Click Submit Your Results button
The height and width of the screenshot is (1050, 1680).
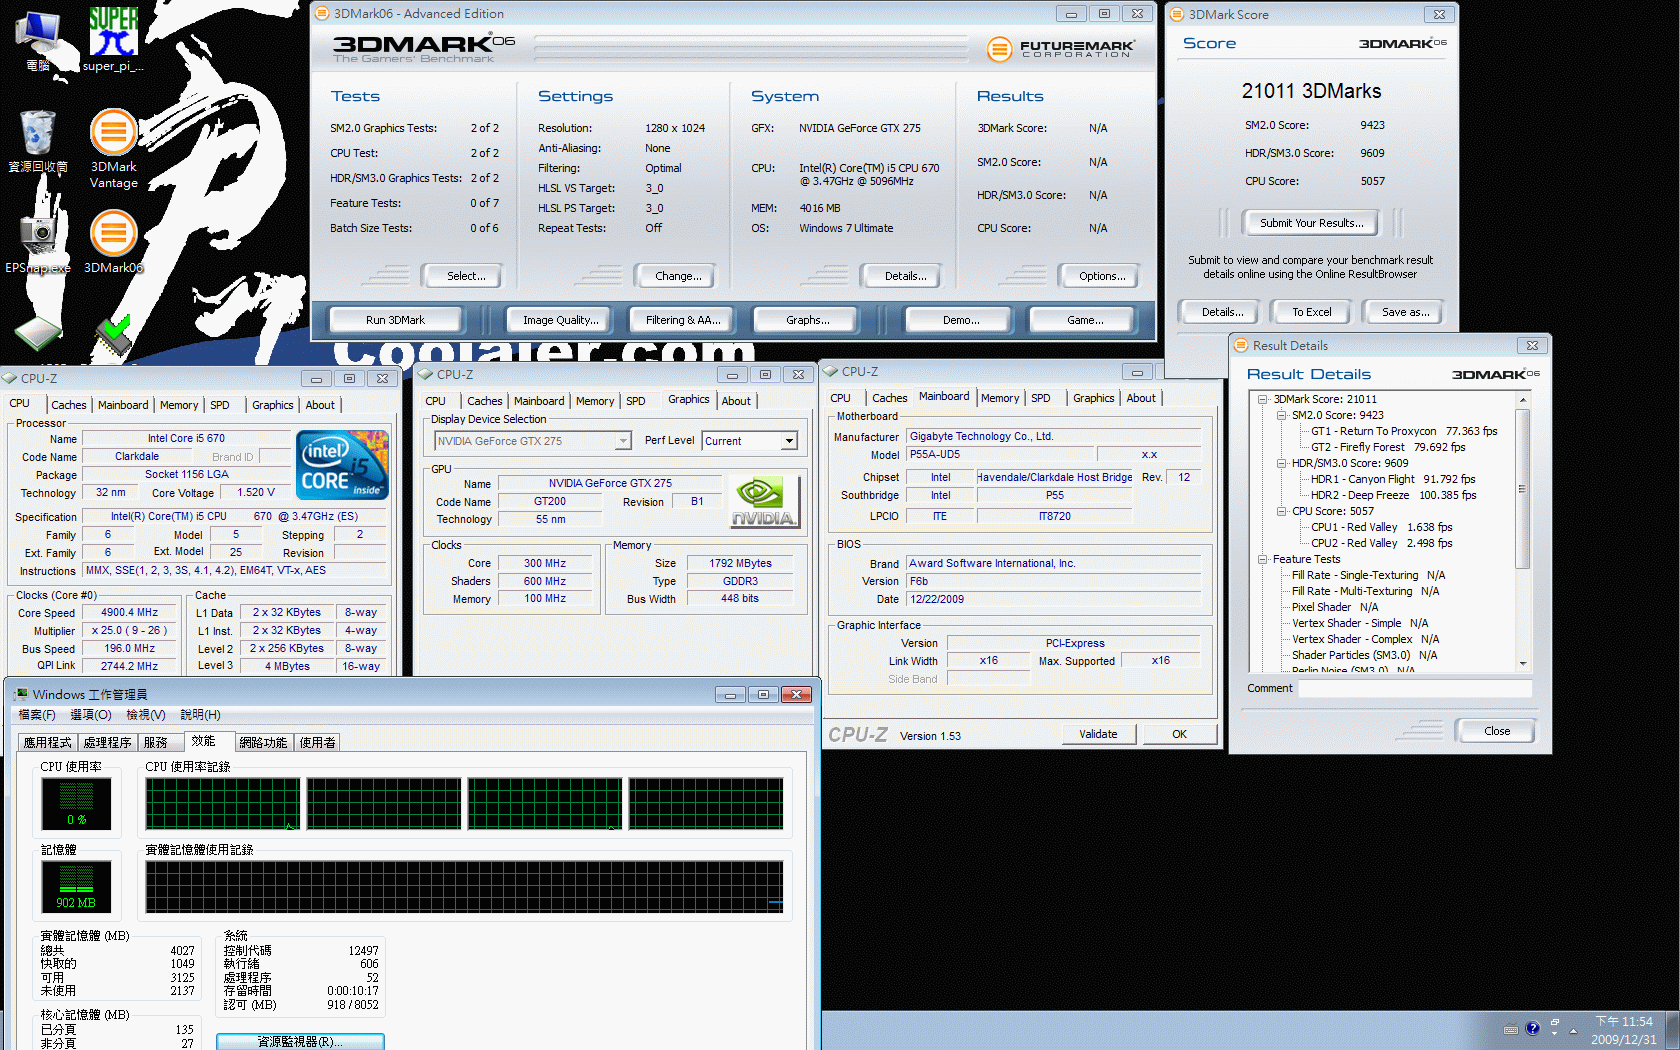pyautogui.click(x=1310, y=223)
